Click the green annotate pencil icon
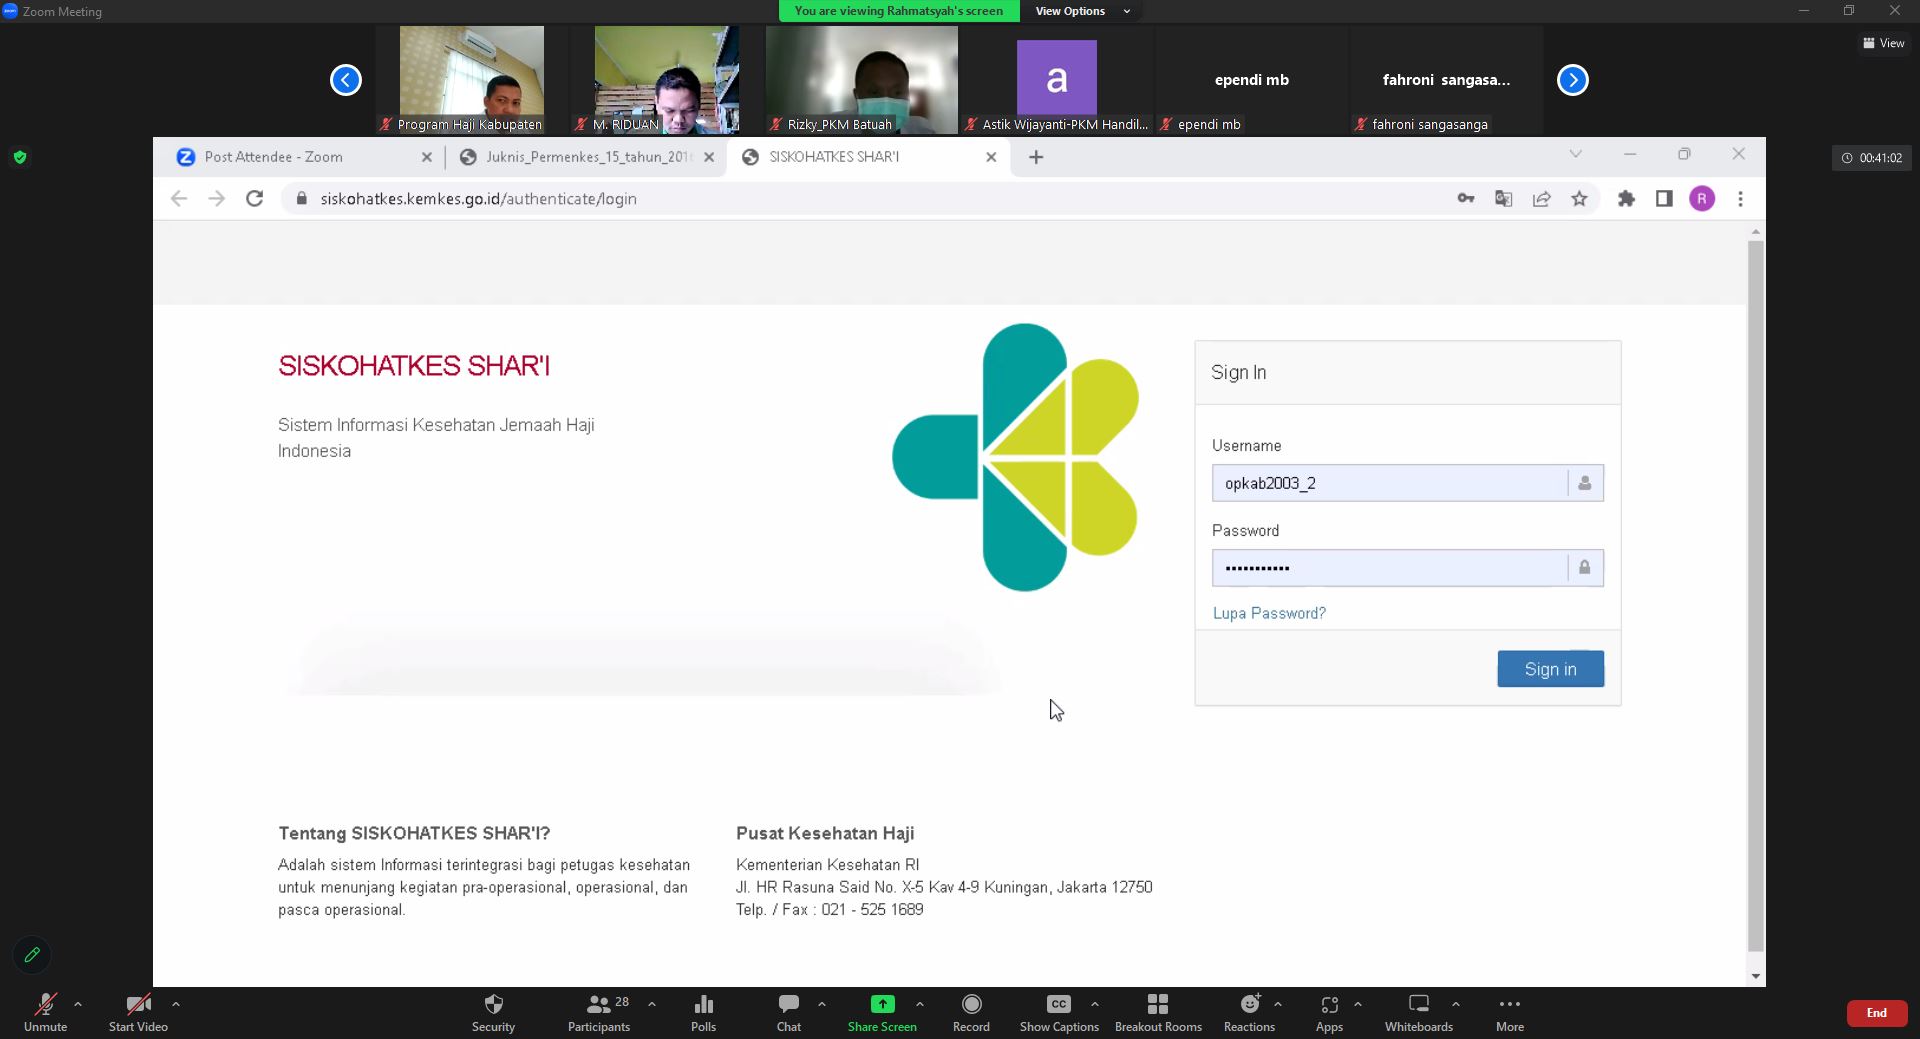Viewport: 1920px width, 1039px height. point(32,955)
